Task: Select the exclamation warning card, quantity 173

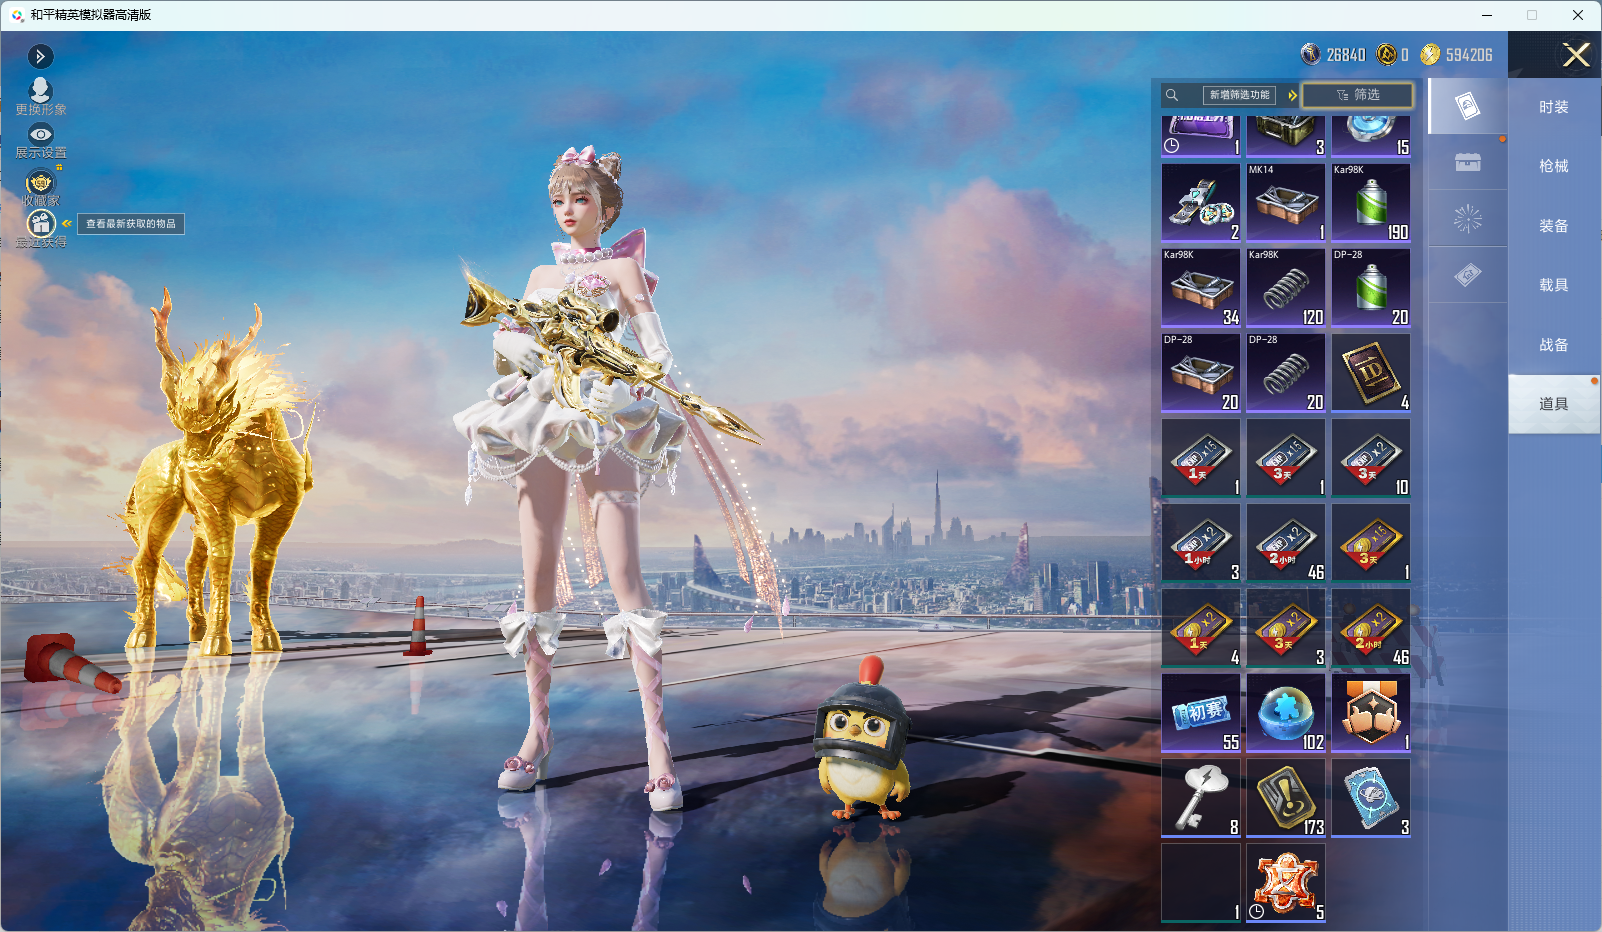Action: tap(1286, 798)
